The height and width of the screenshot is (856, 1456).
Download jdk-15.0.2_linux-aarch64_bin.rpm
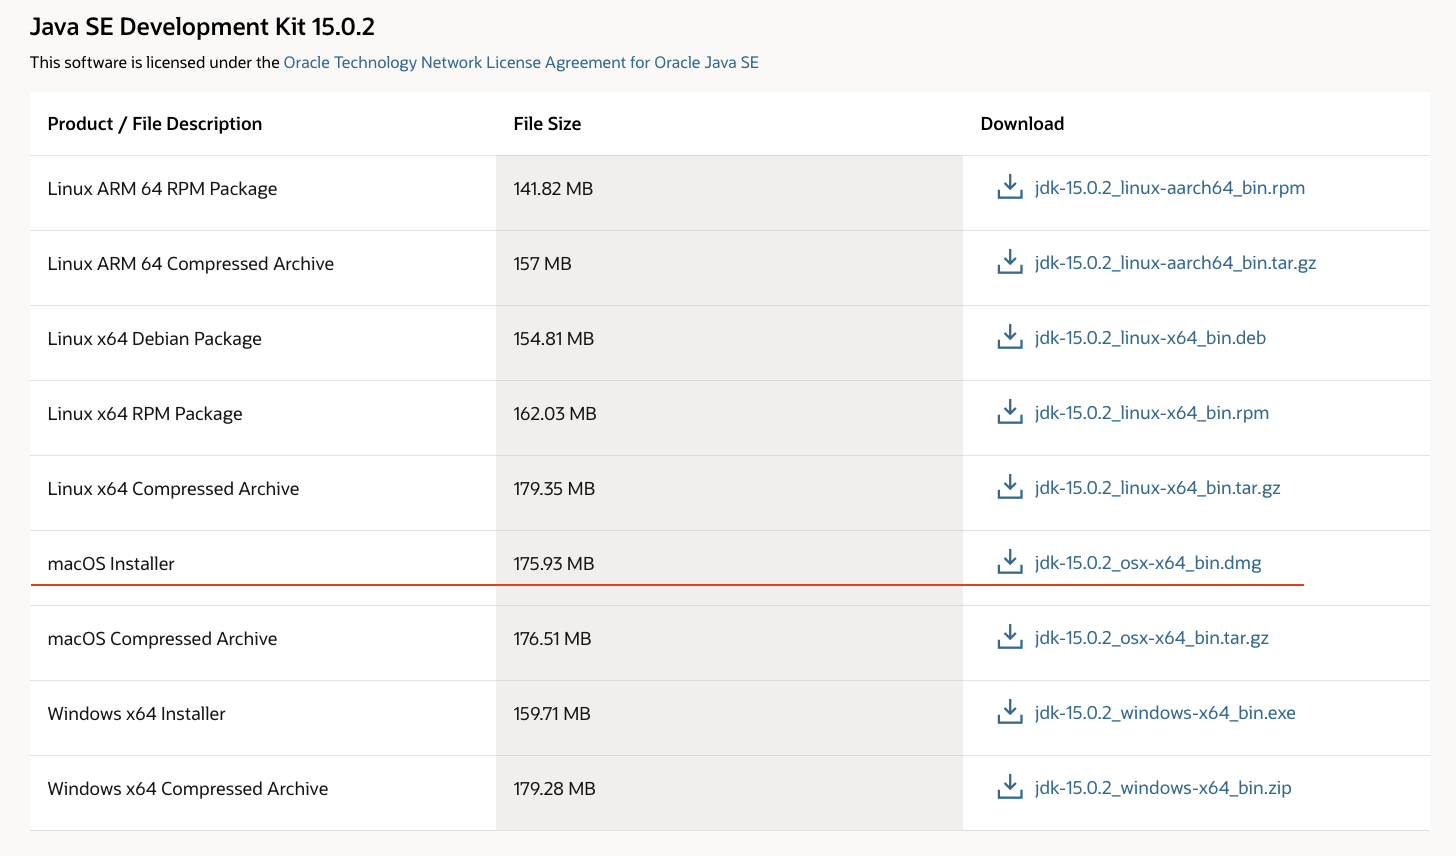[1170, 188]
